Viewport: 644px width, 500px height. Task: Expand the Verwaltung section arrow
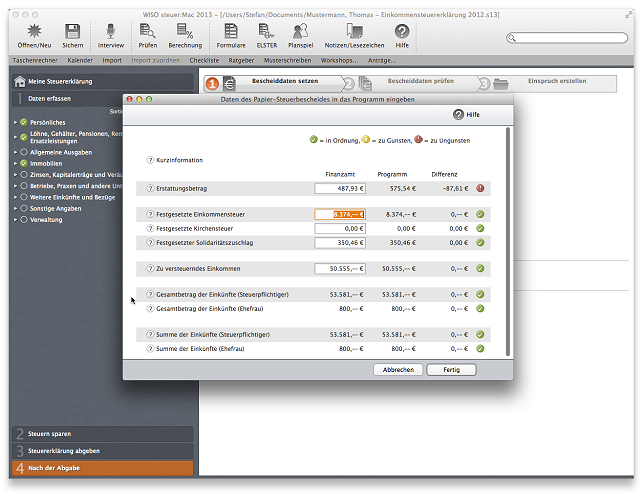click(16, 219)
